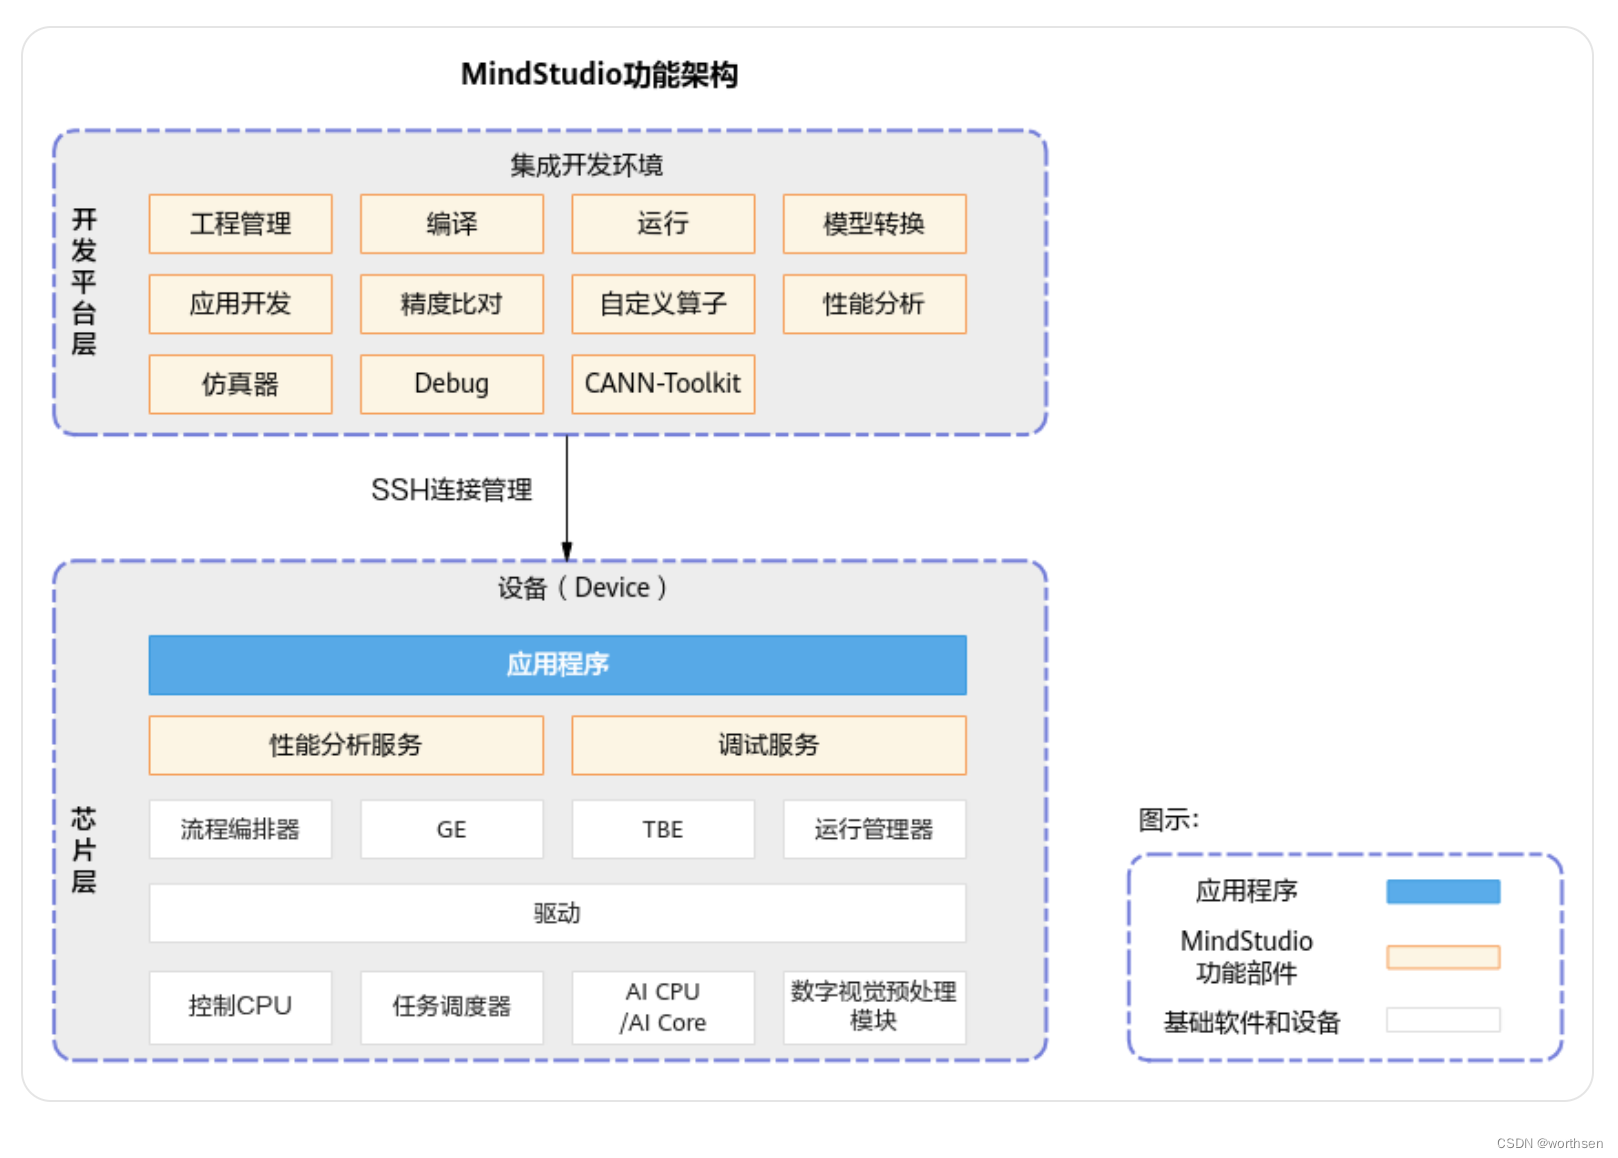The width and height of the screenshot is (1618, 1158).
Task: Select the 性能分析 box in 开发平台层
Action: tap(874, 304)
